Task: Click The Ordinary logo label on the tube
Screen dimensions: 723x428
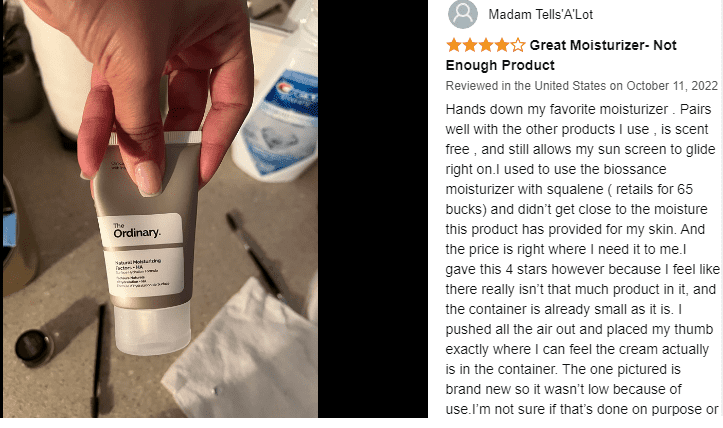Action: tap(140, 230)
